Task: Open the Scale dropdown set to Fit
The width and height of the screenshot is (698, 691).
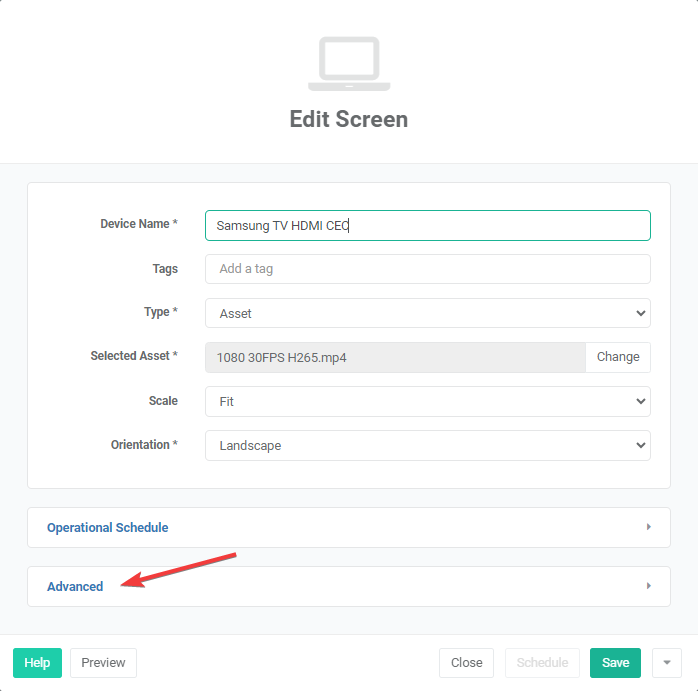Action: click(x=427, y=401)
